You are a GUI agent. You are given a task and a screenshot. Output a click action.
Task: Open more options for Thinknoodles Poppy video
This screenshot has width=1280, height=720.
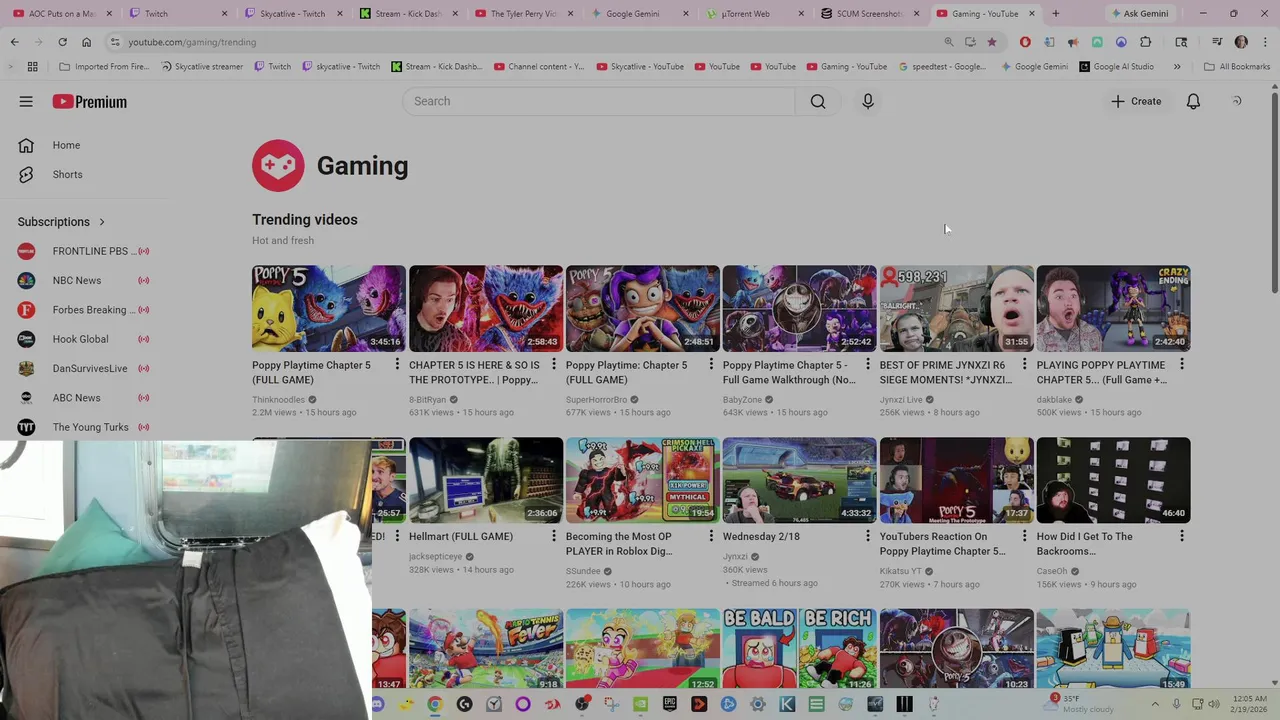(x=397, y=364)
